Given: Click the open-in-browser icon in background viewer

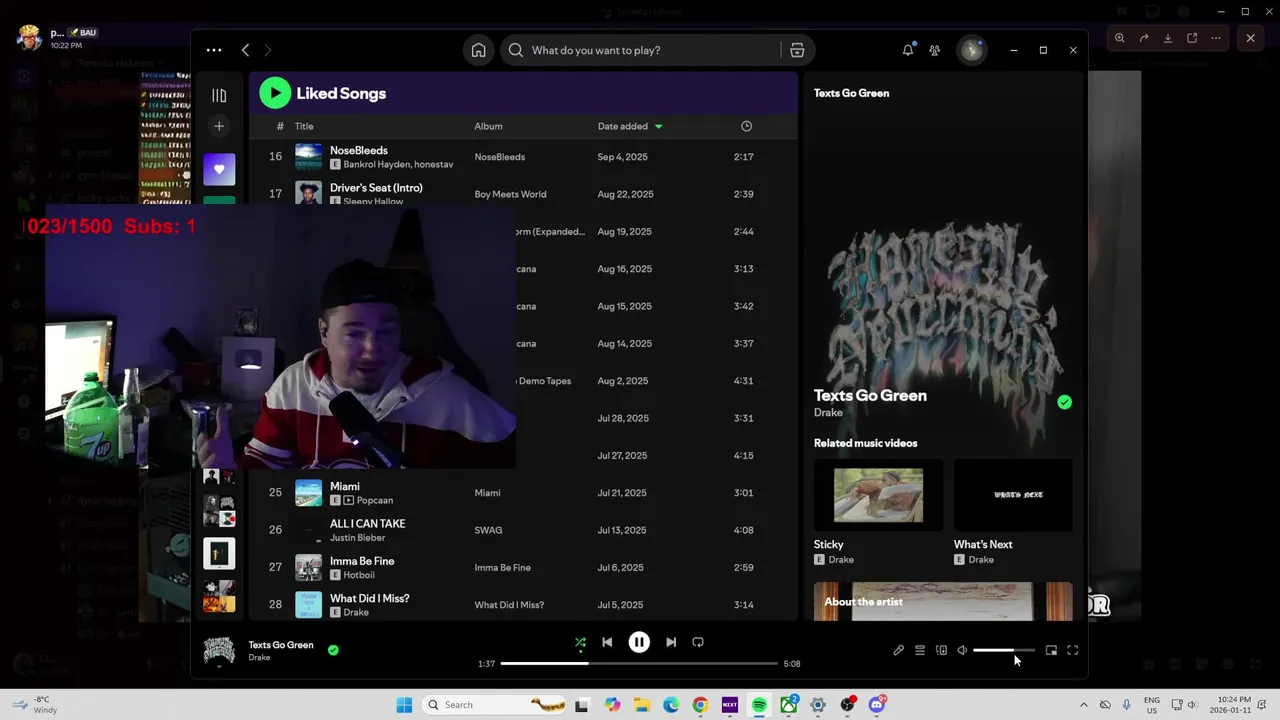Looking at the screenshot, I should pyautogui.click(x=1192, y=38).
